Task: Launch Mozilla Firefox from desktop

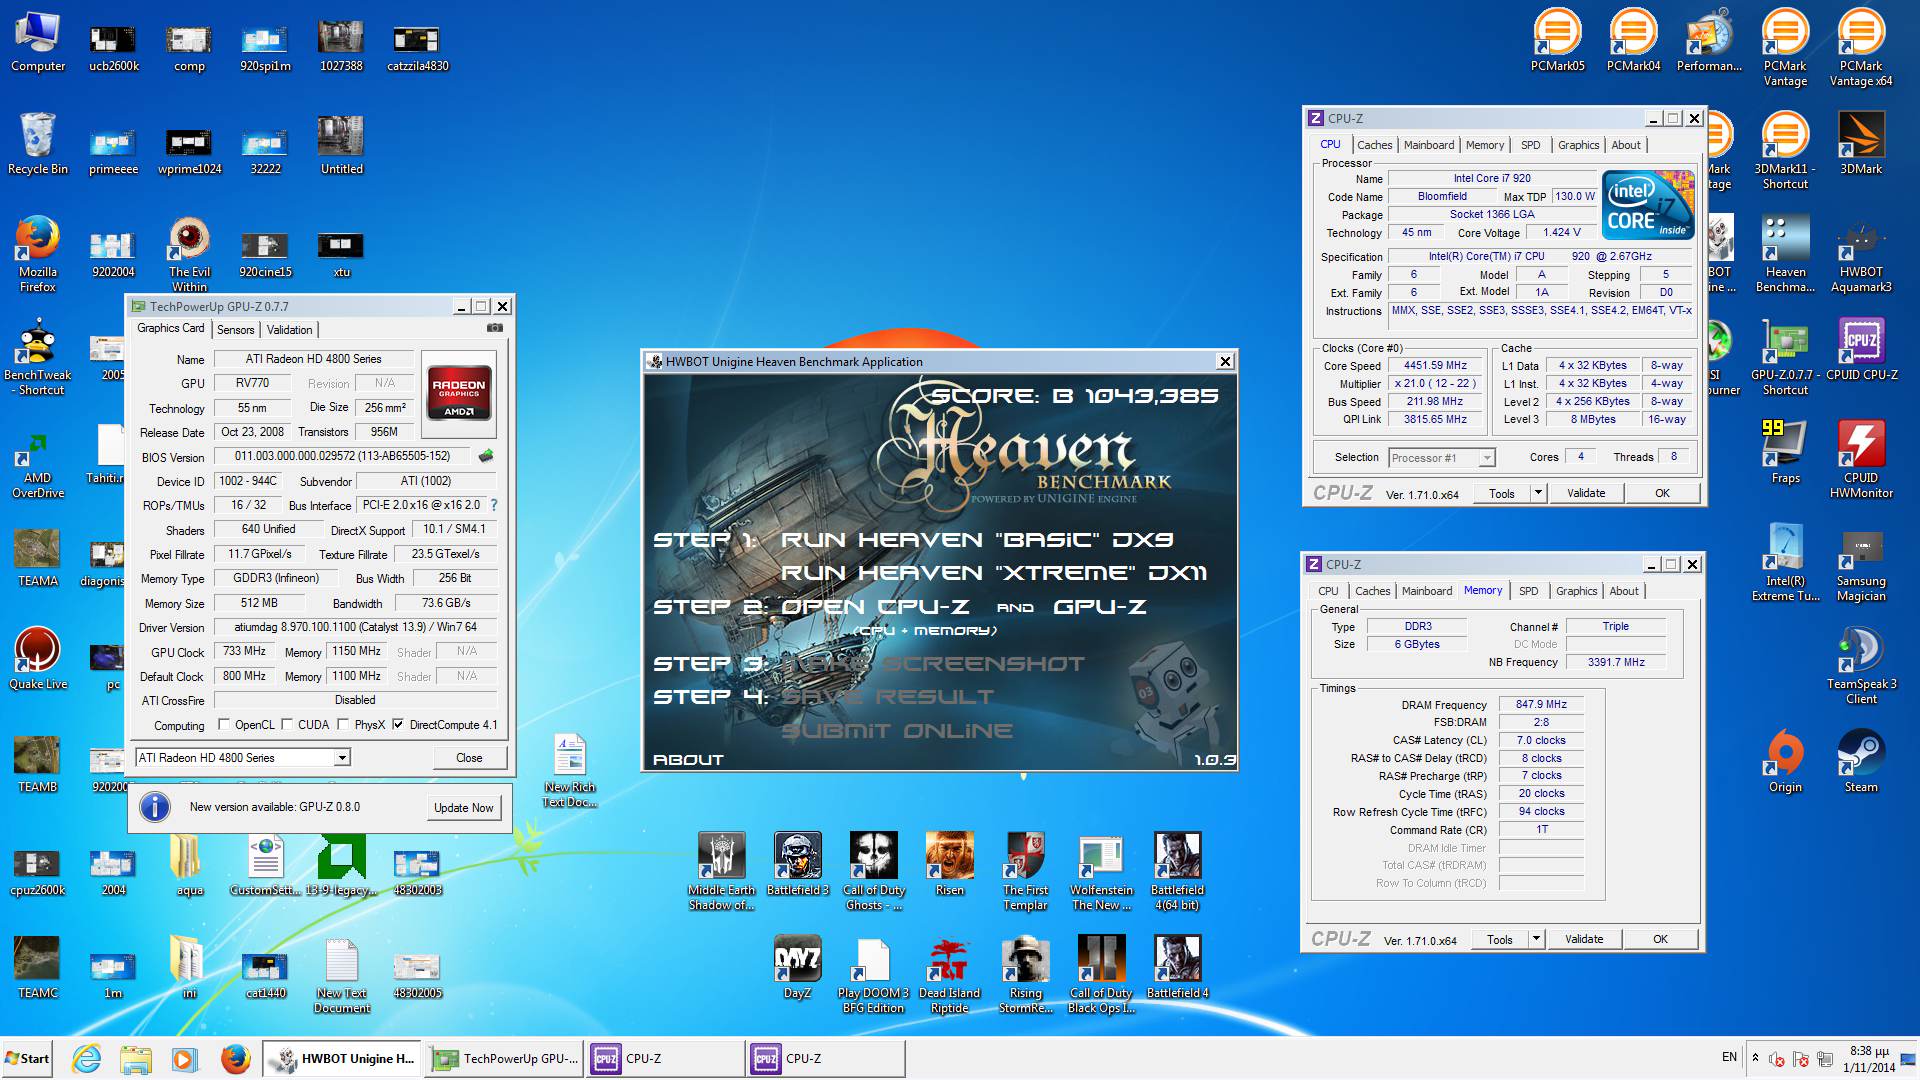Action: (38, 254)
